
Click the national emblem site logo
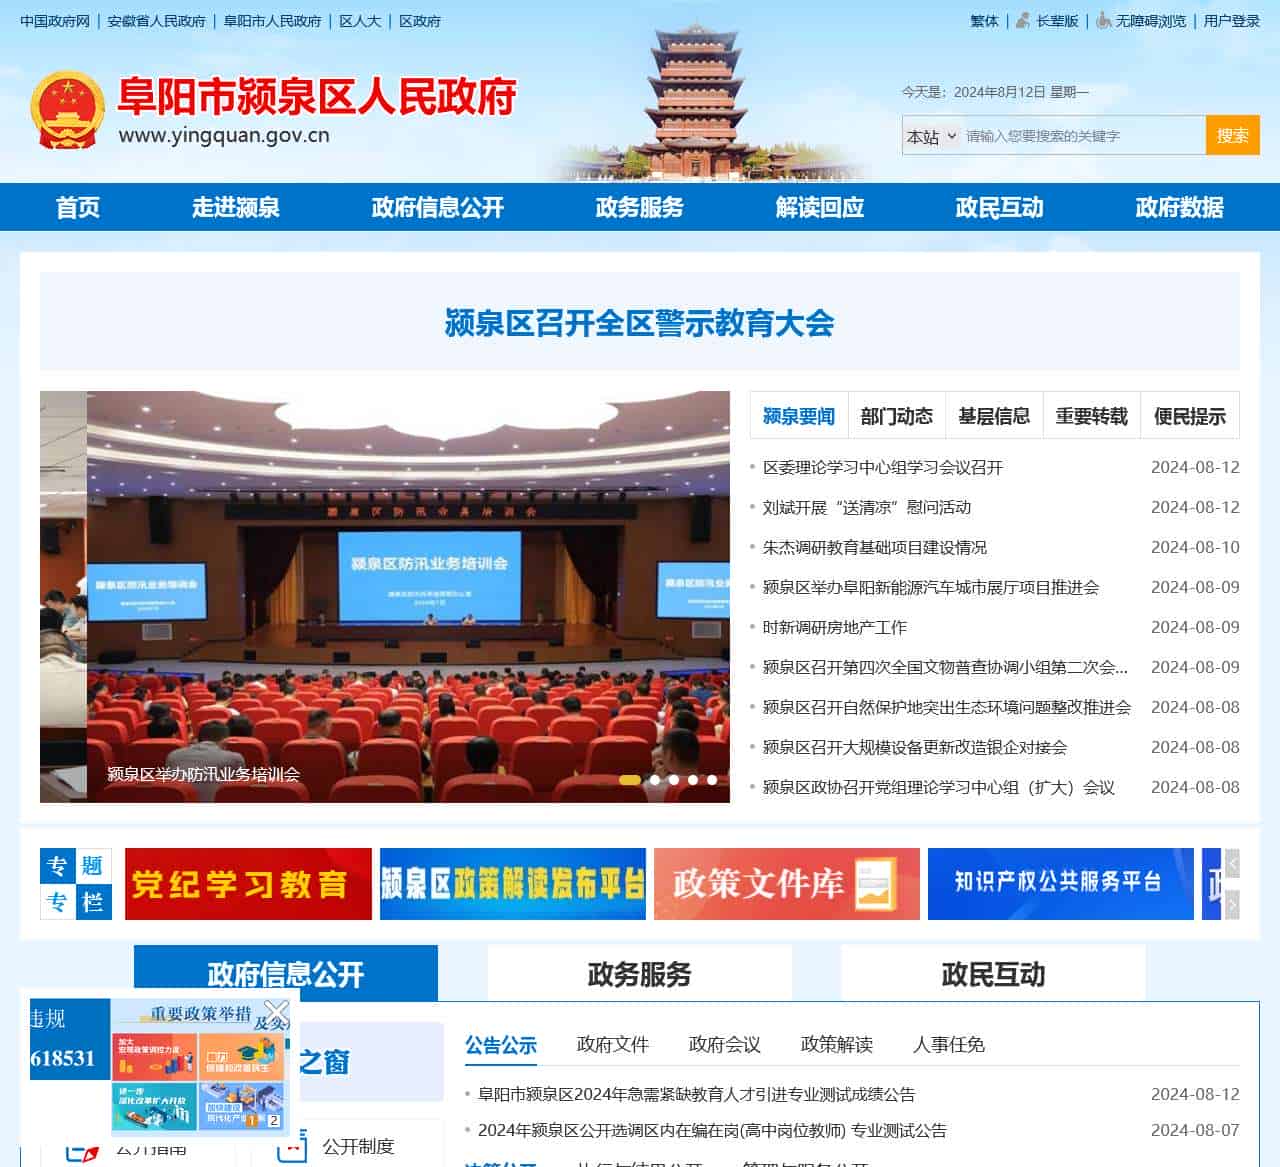[70, 108]
